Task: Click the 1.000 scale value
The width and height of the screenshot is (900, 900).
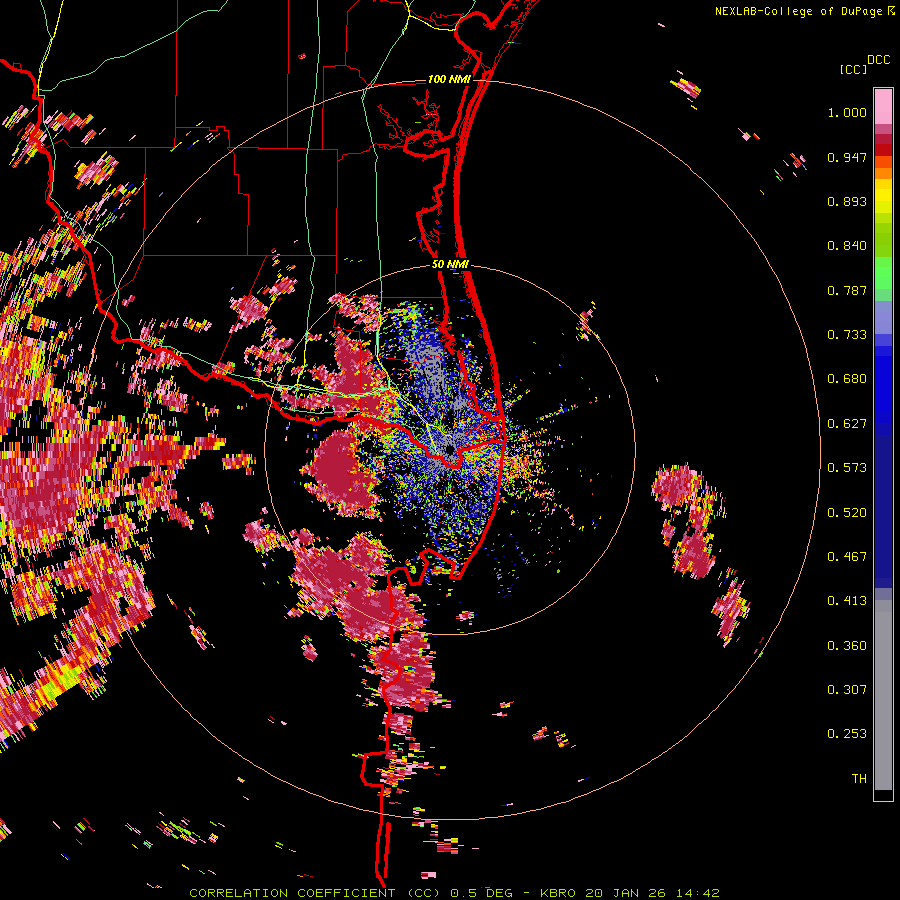Action: pos(847,112)
